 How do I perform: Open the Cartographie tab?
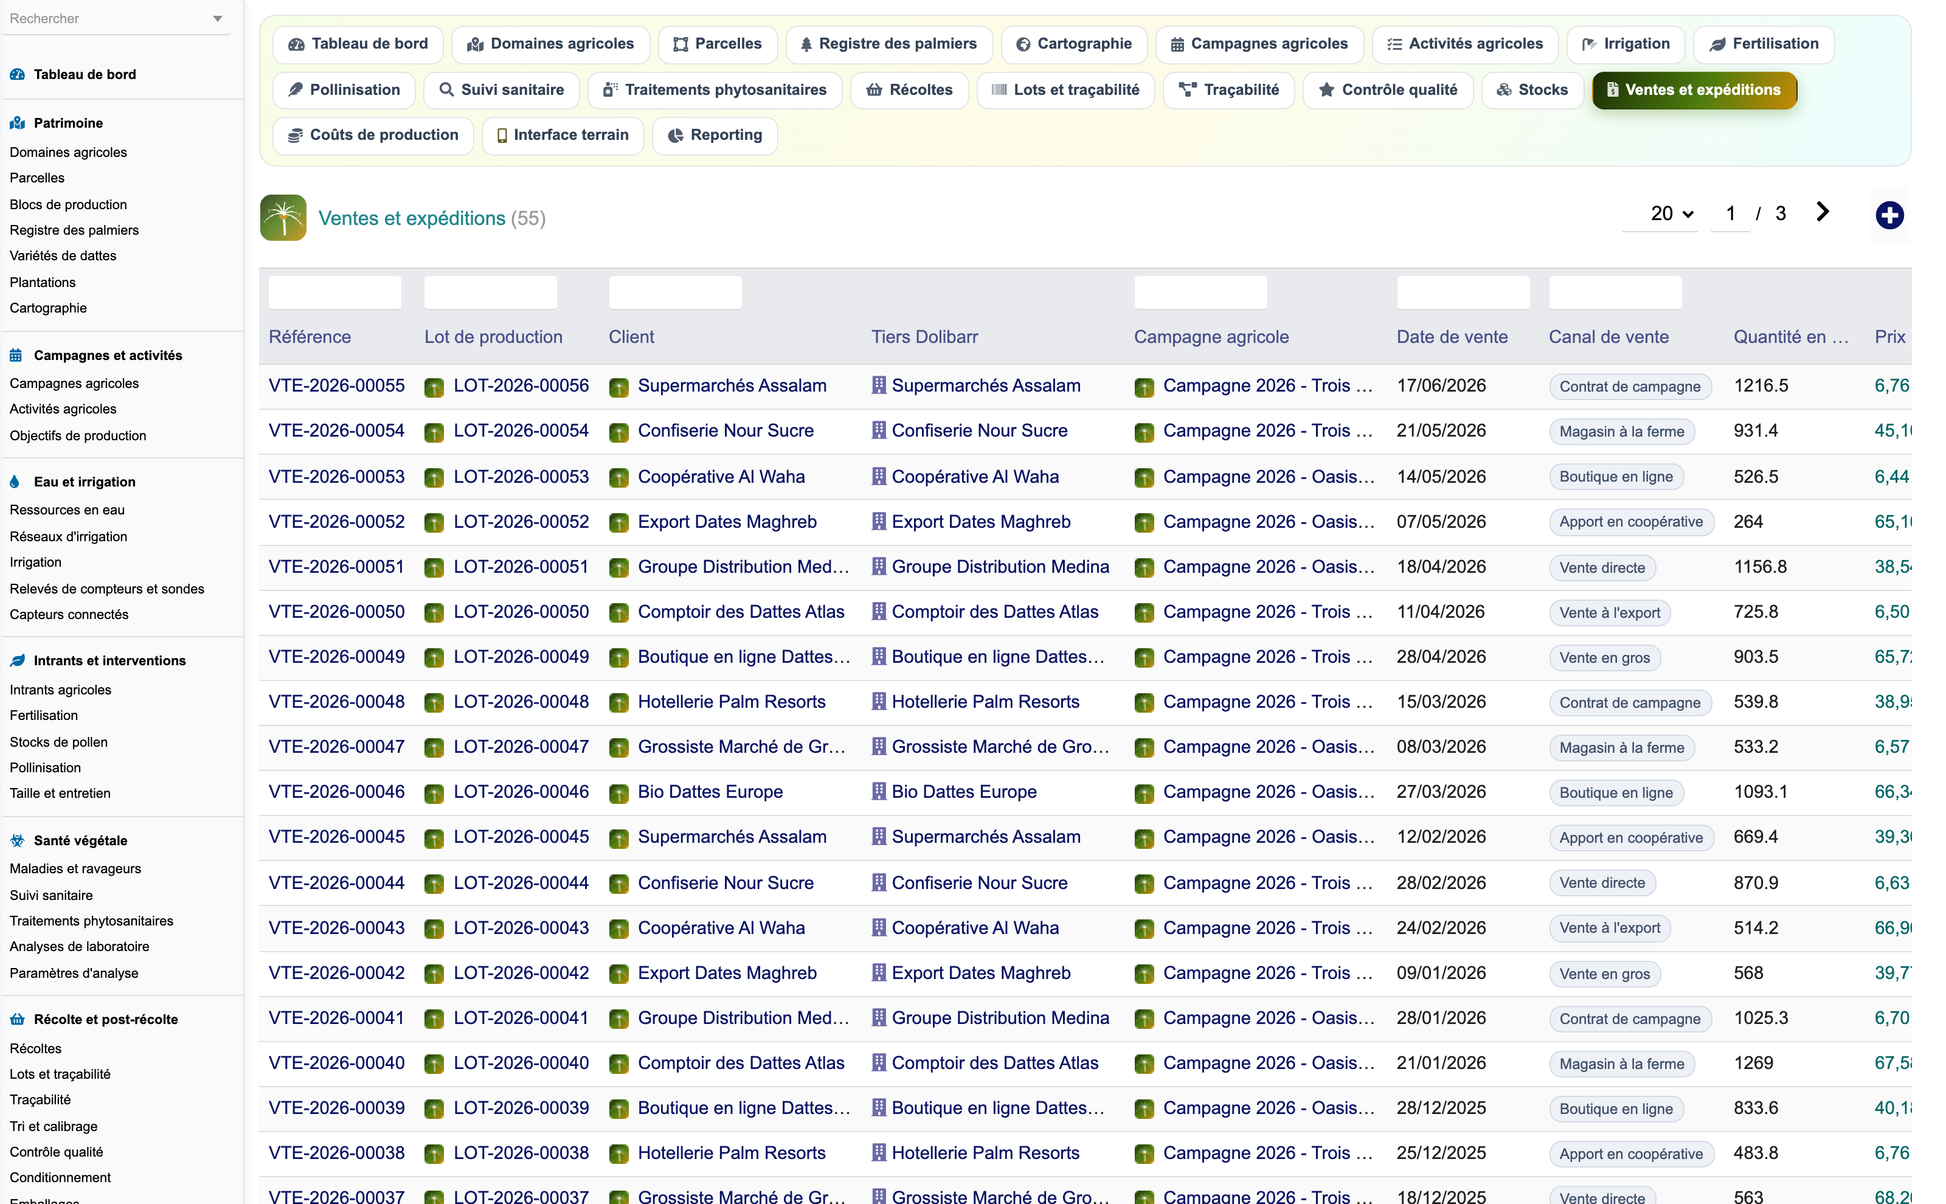click(x=1073, y=44)
